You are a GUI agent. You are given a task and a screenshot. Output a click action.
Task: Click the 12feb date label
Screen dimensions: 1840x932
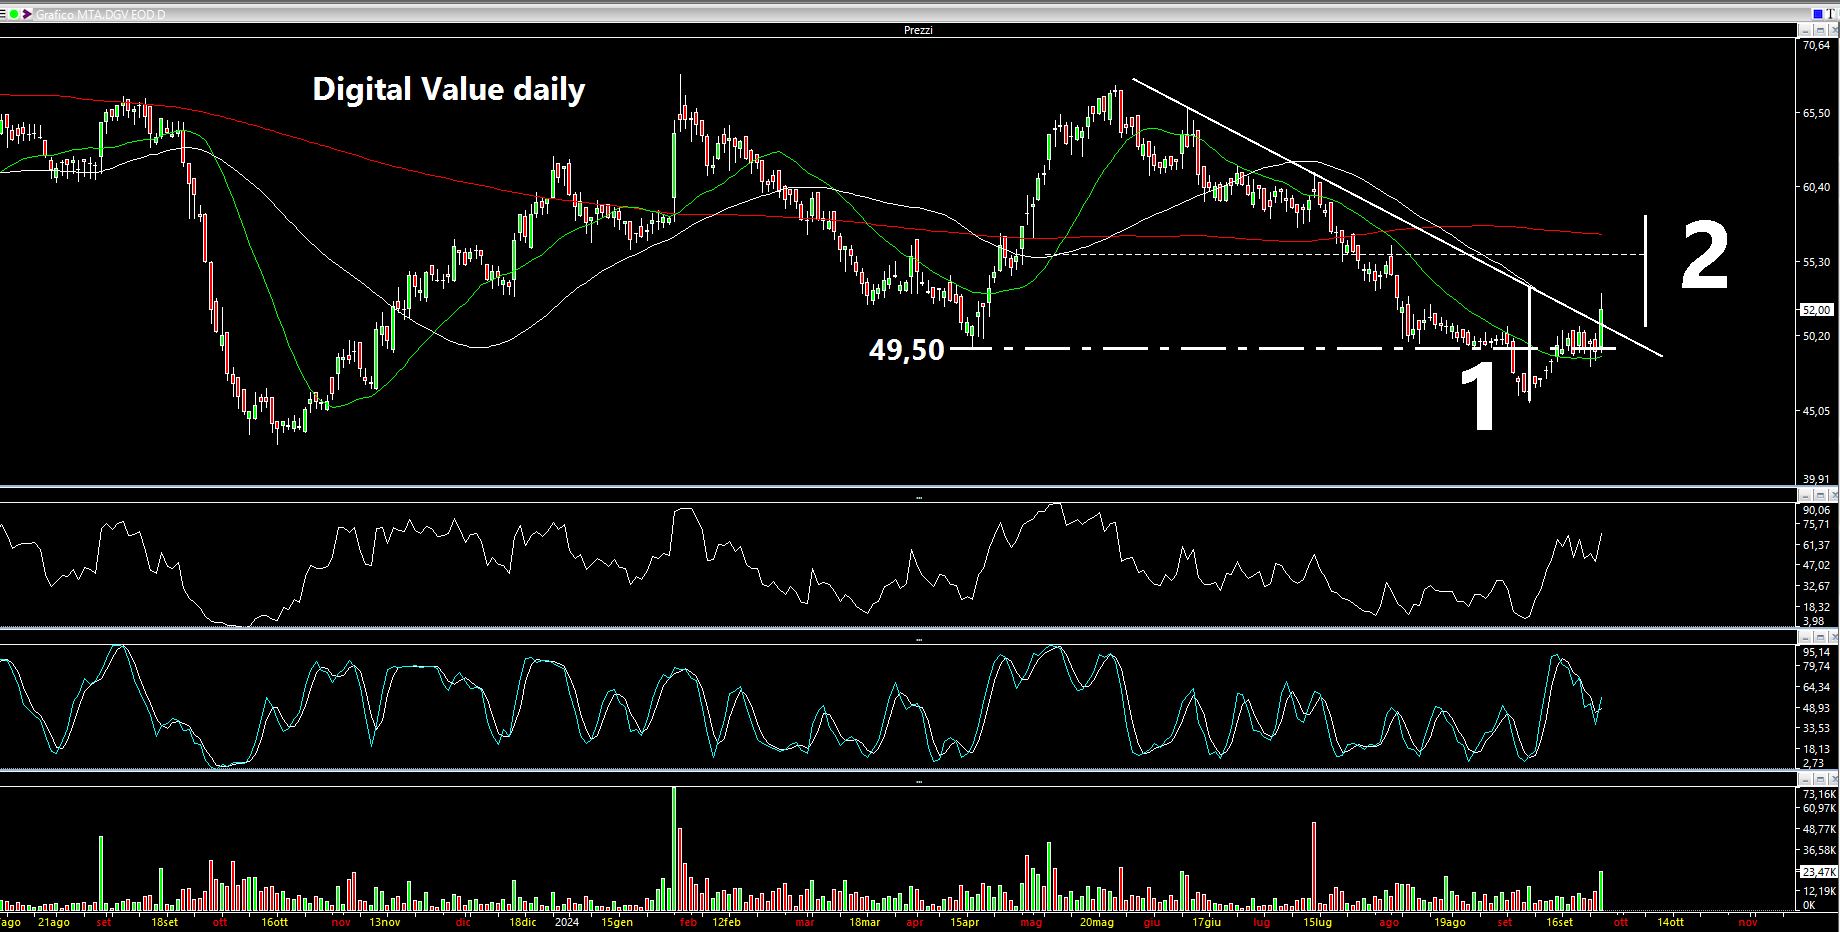(x=726, y=922)
